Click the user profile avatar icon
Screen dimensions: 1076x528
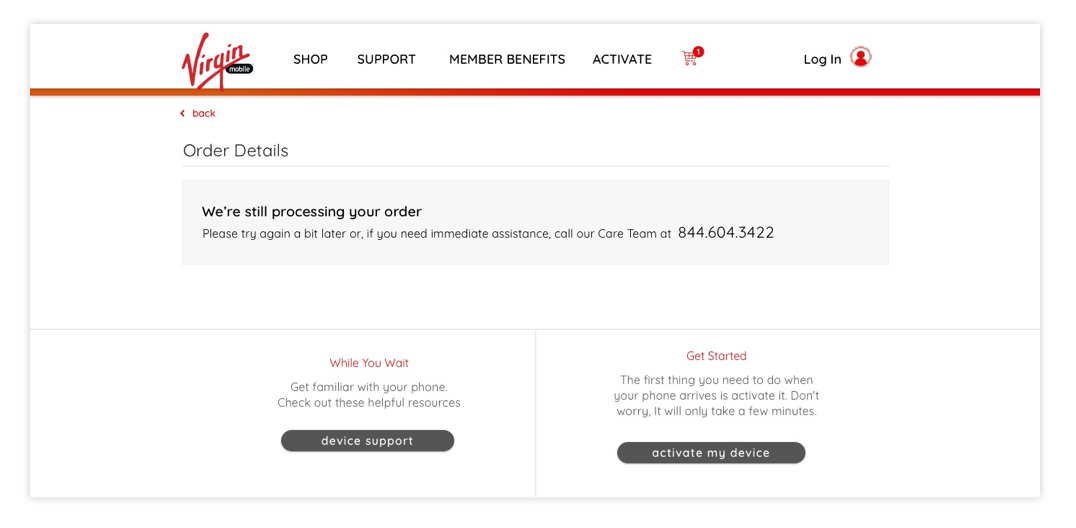tap(861, 58)
